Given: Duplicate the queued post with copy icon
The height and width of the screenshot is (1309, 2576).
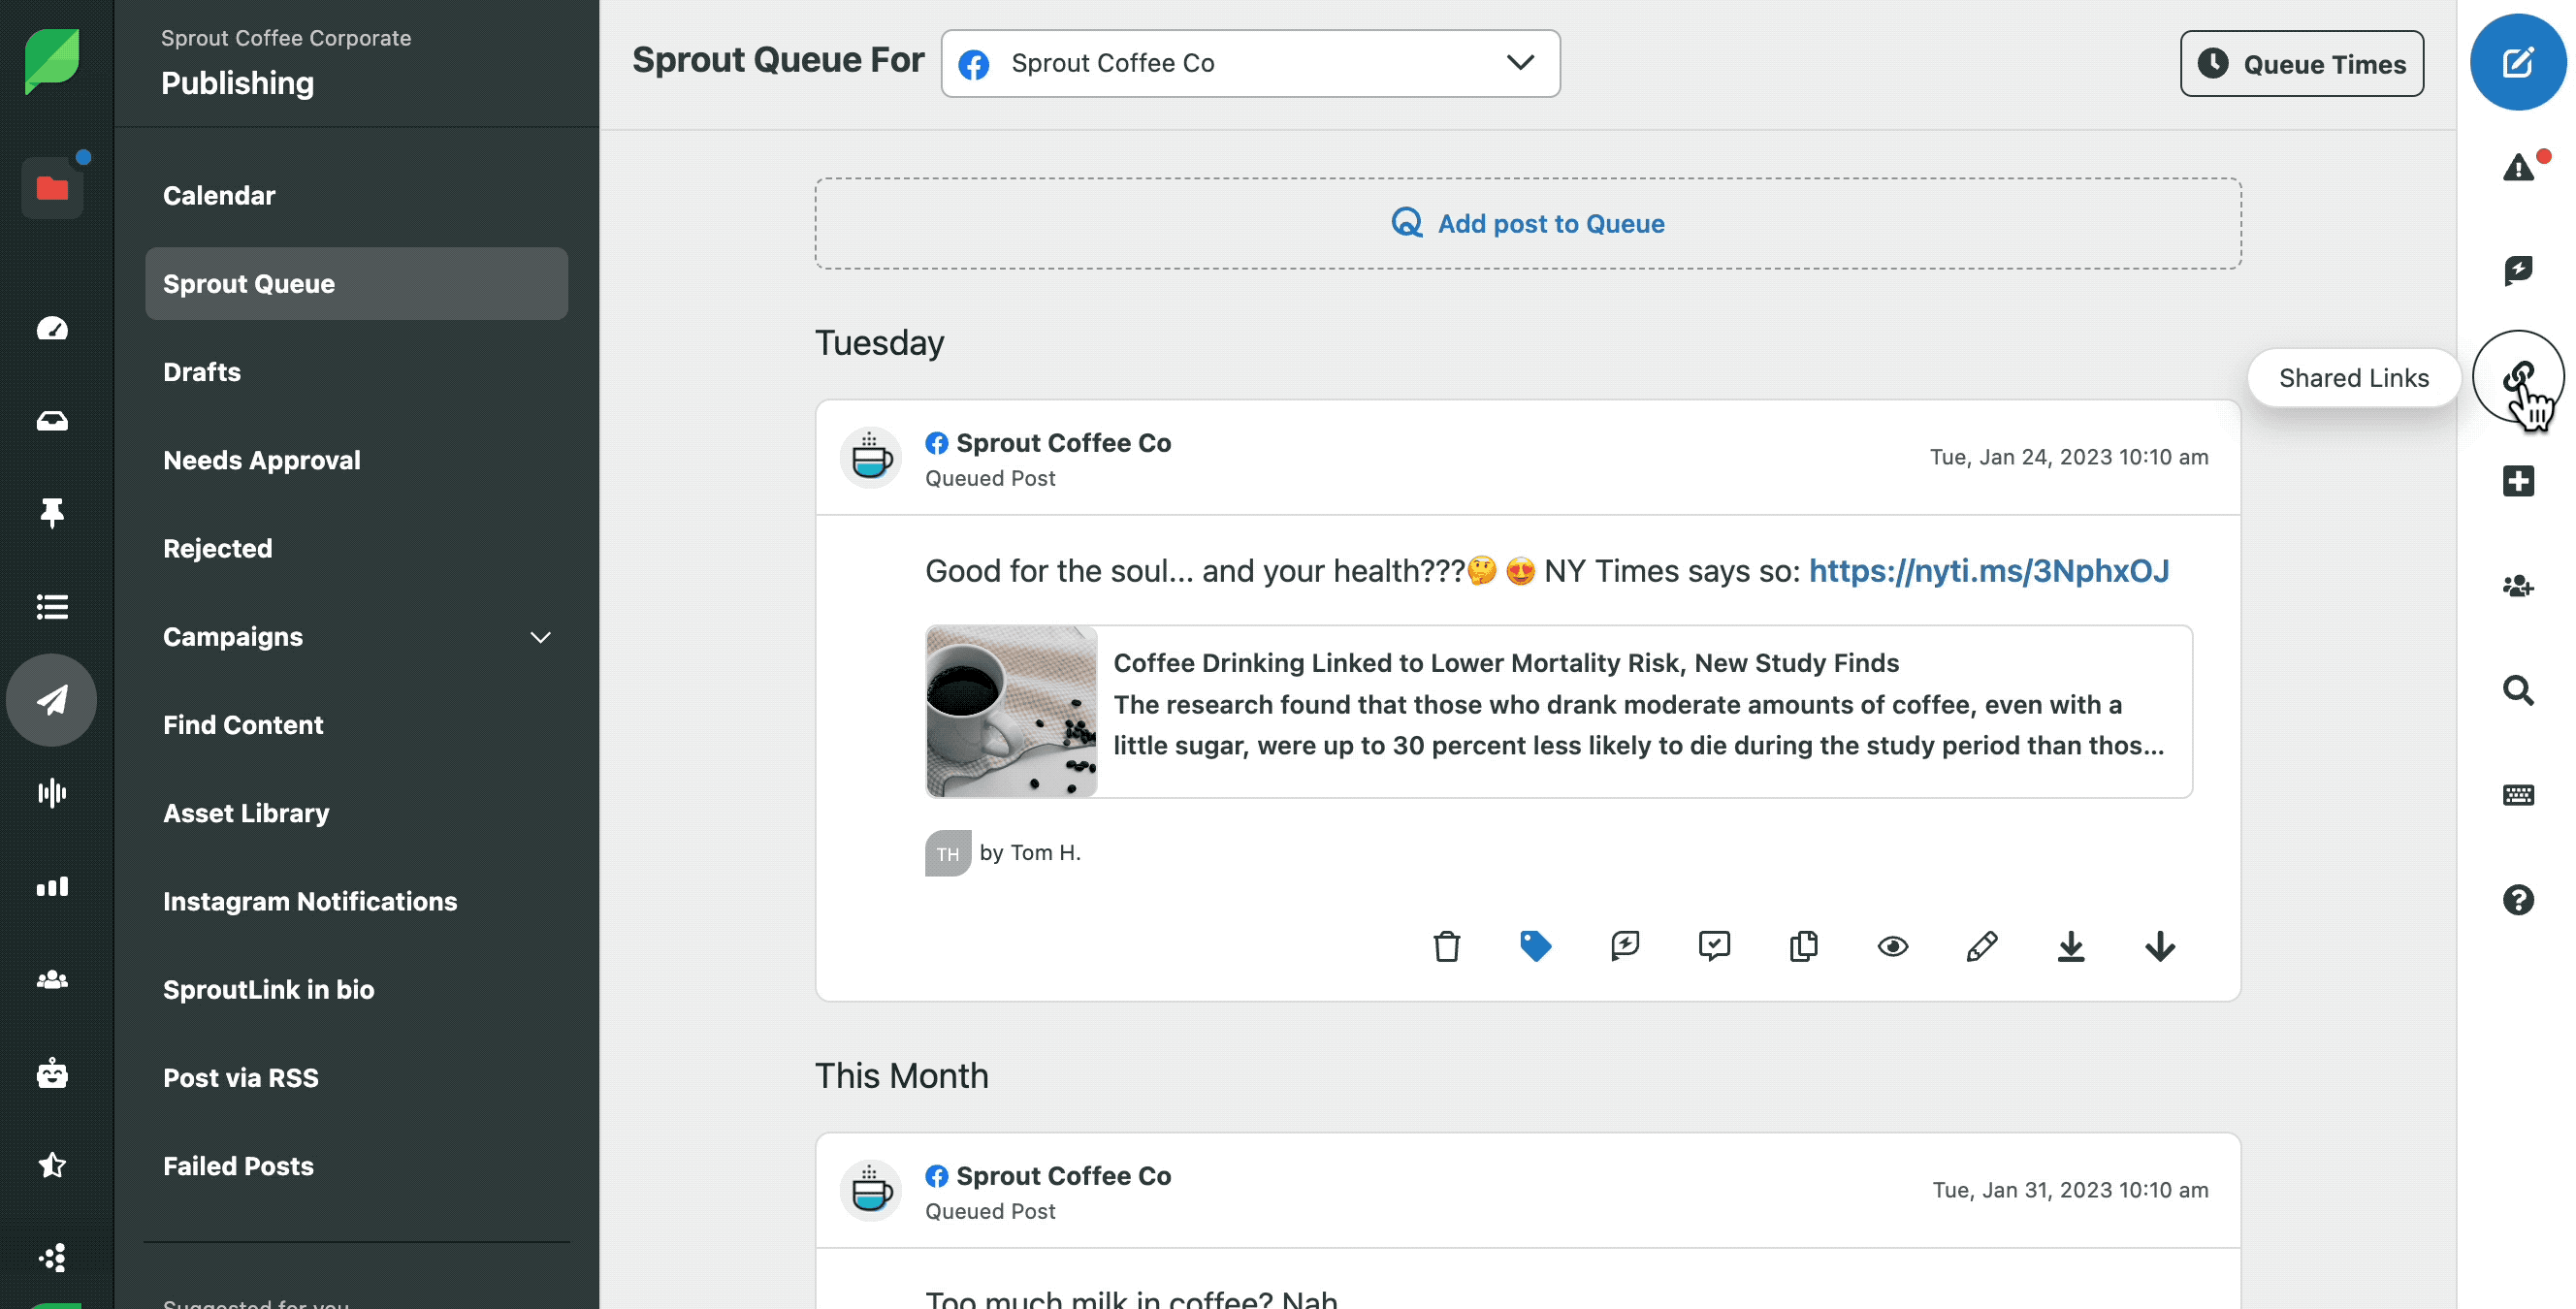Looking at the screenshot, I should (1803, 946).
